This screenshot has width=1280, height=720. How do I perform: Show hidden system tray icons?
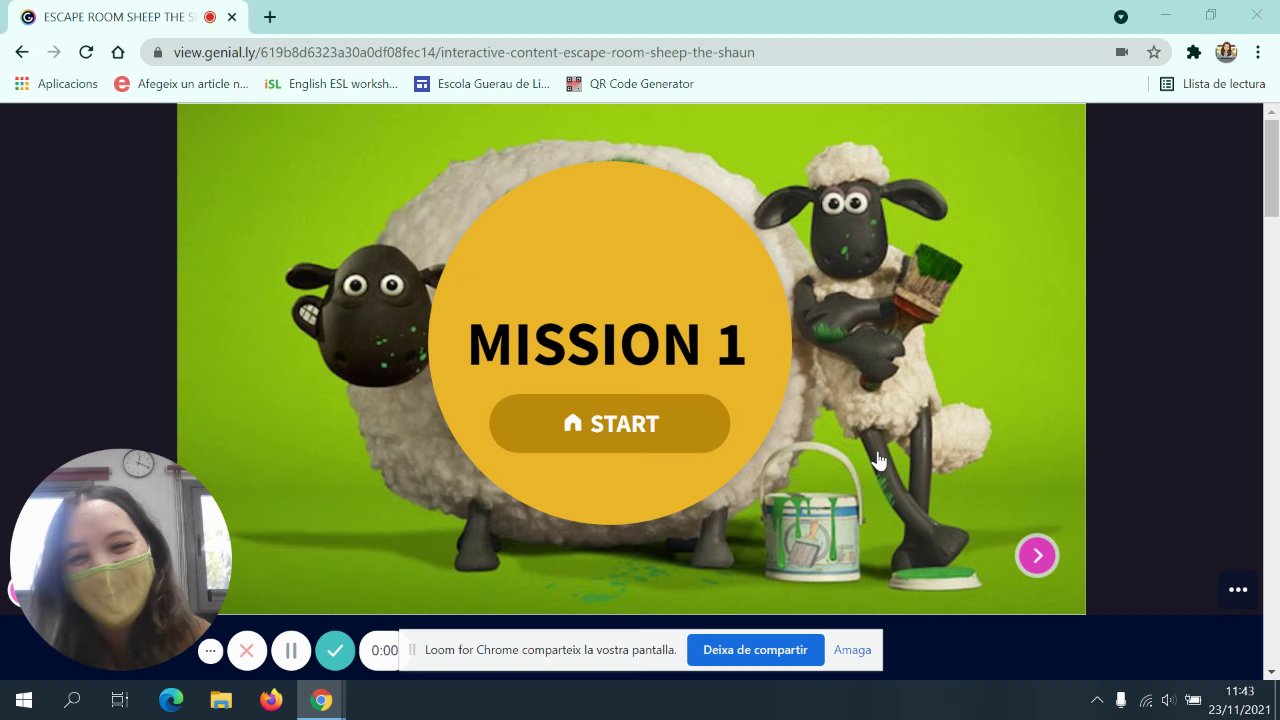tap(1097, 700)
